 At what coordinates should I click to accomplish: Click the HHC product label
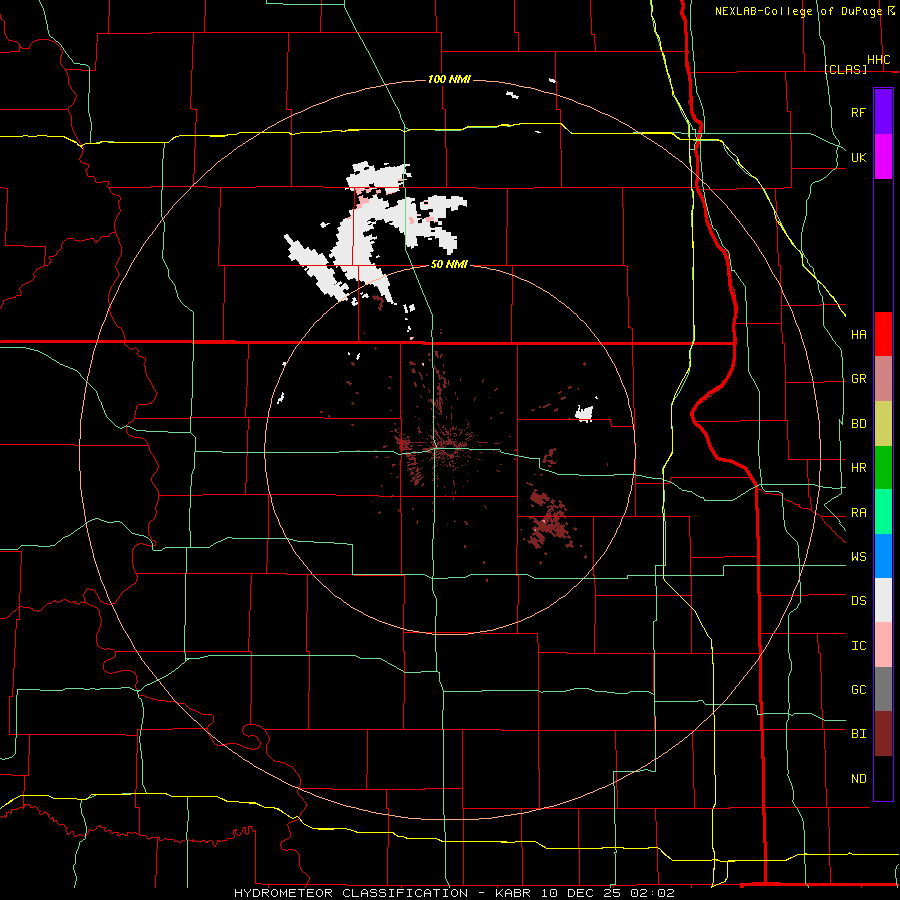point(878,60)
